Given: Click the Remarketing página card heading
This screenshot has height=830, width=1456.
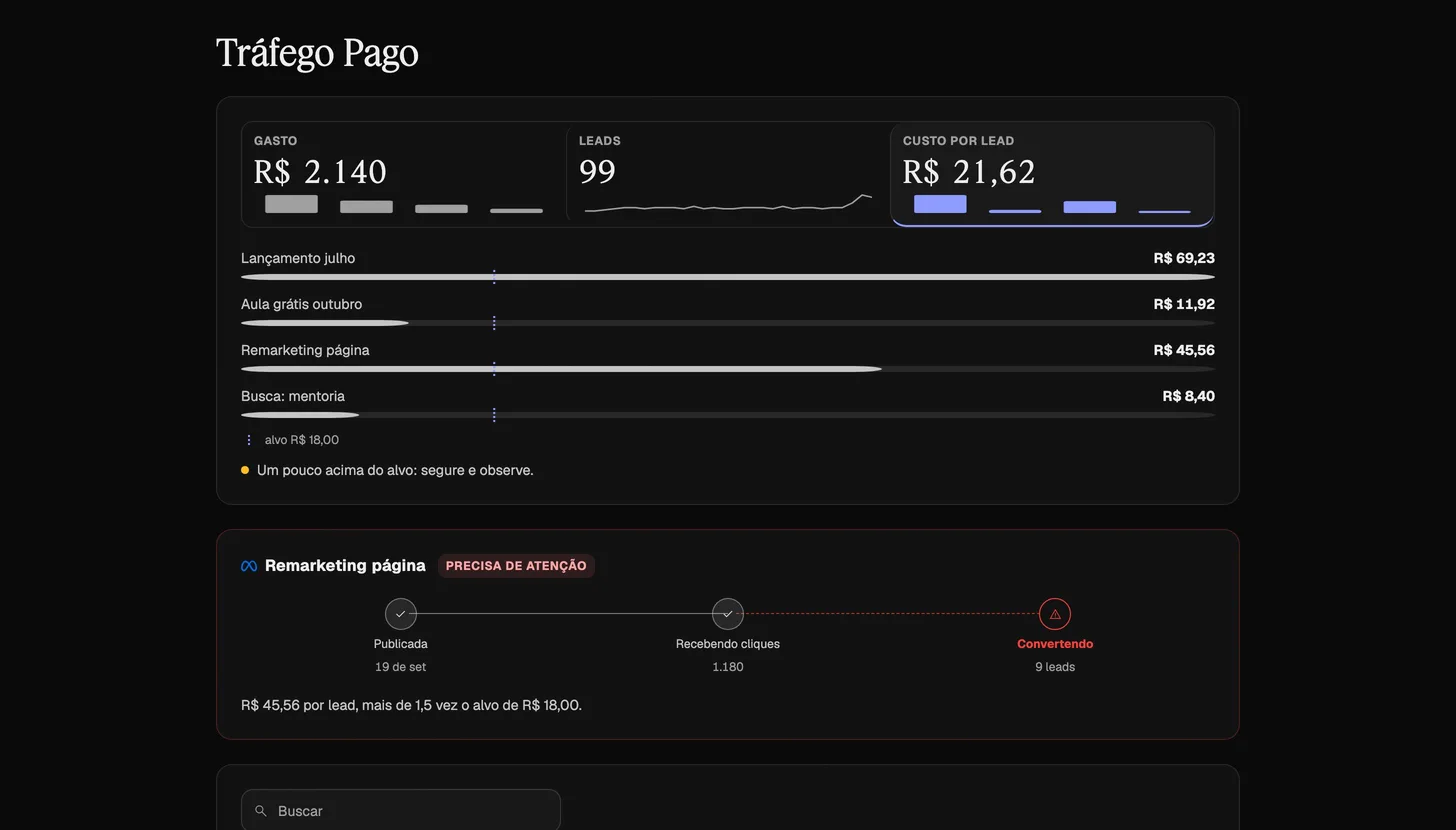Looking at the screenshot, I should (x=345, y=566).
